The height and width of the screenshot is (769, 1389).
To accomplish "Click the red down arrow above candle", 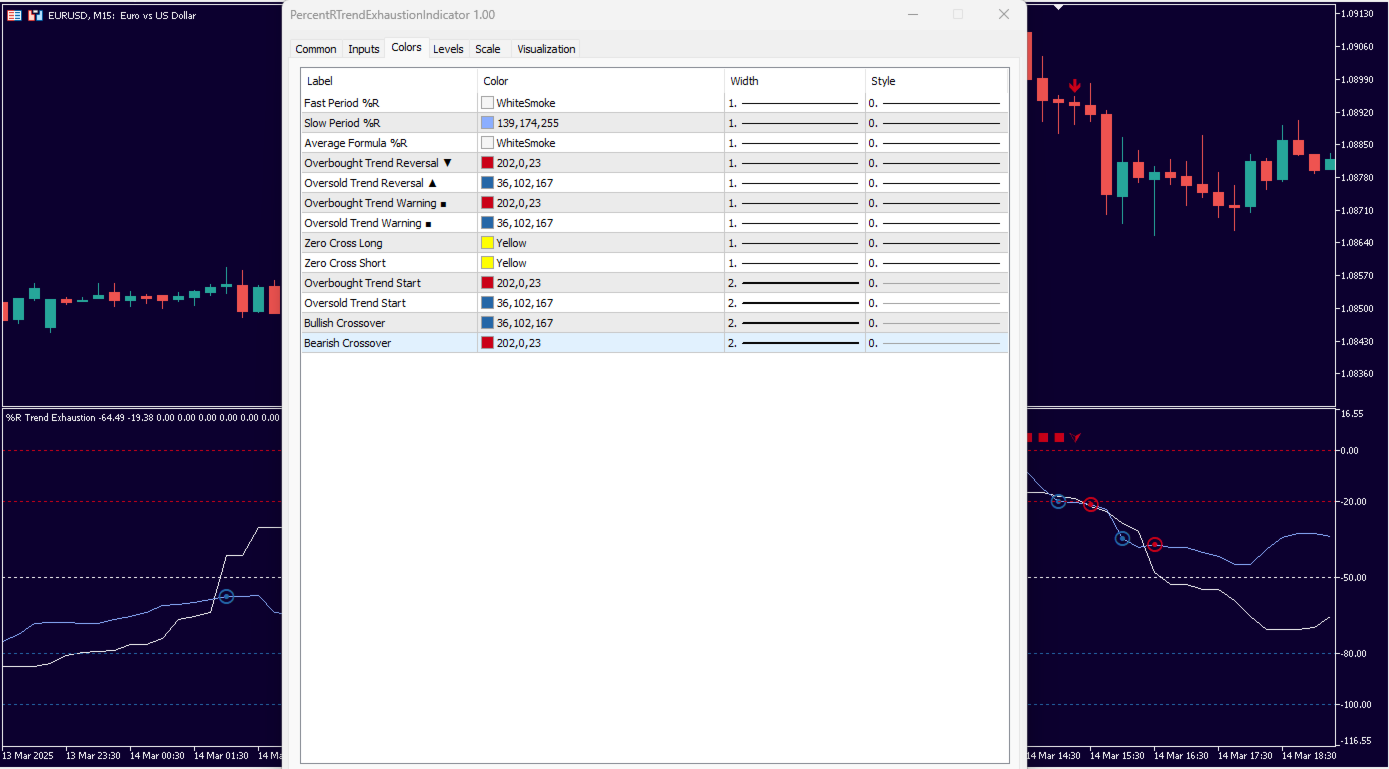I will click(1074, 86).
